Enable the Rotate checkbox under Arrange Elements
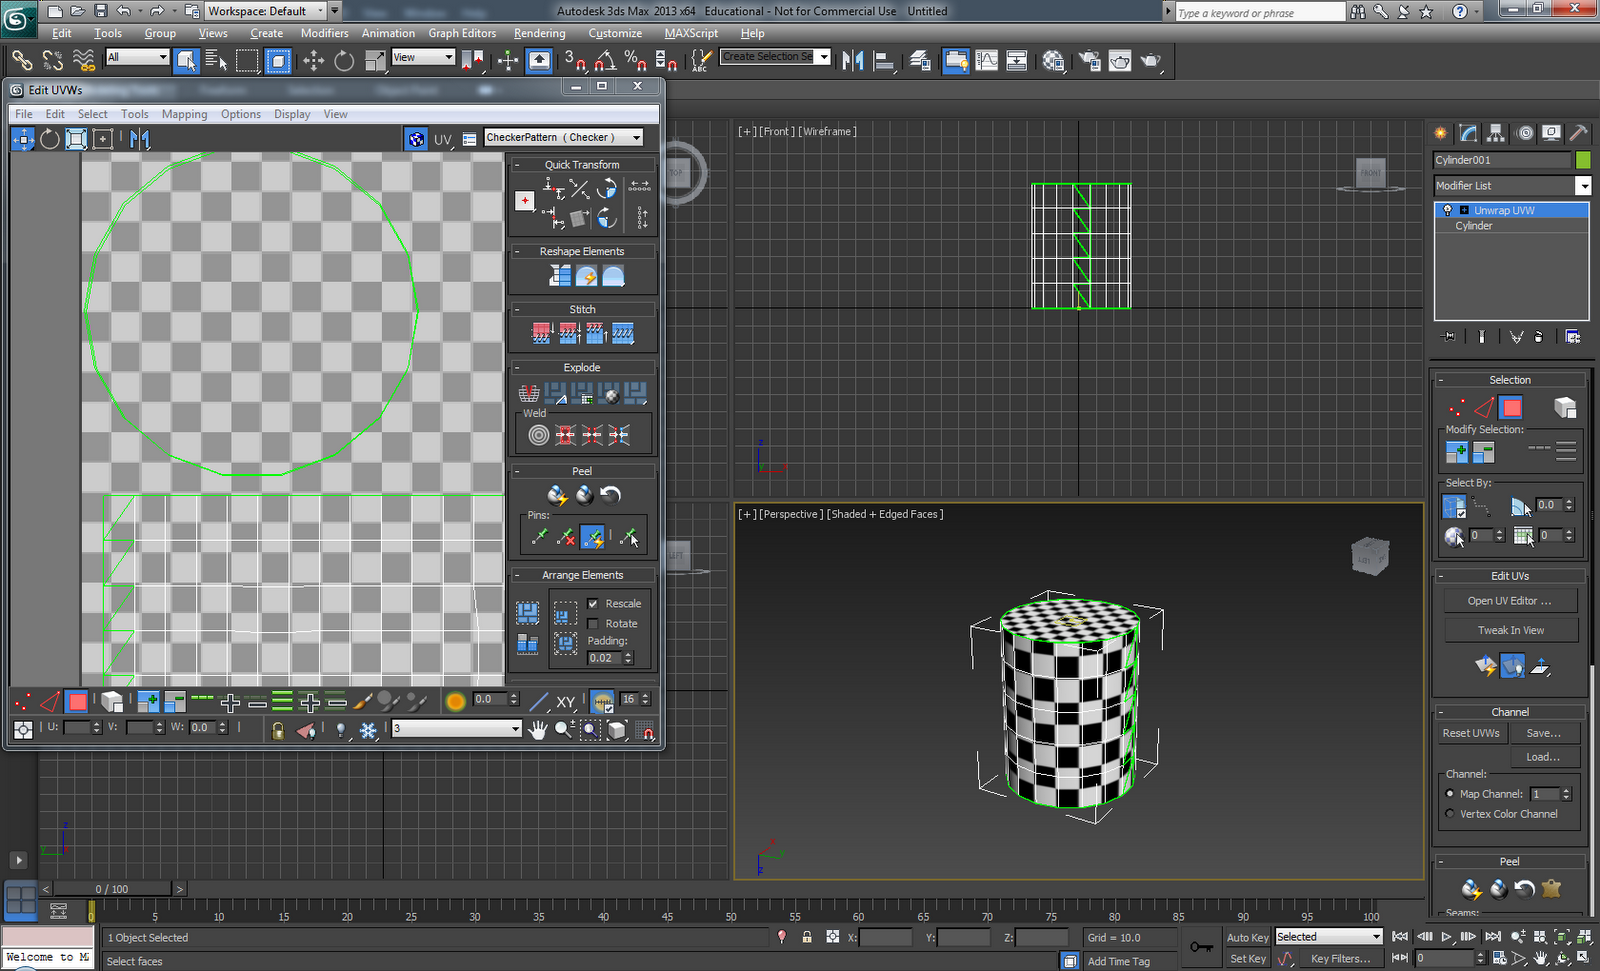The image size is (1600, 971). pos(594,622)
